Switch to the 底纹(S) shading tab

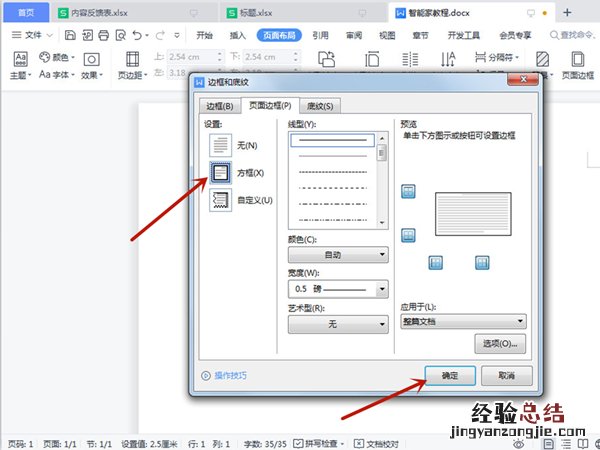pyautogui.click(x=322, y=106)
